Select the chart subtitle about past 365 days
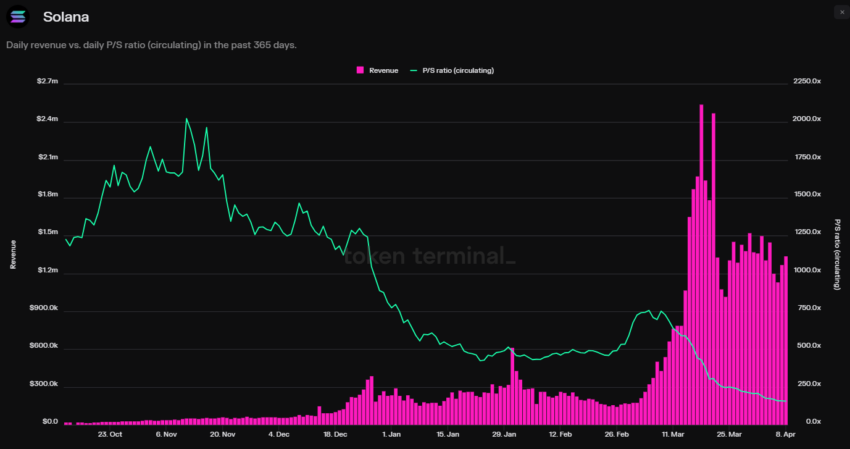The height and width of the screenshot is (449, 850). pyautogui.click(x=151, y=45)
